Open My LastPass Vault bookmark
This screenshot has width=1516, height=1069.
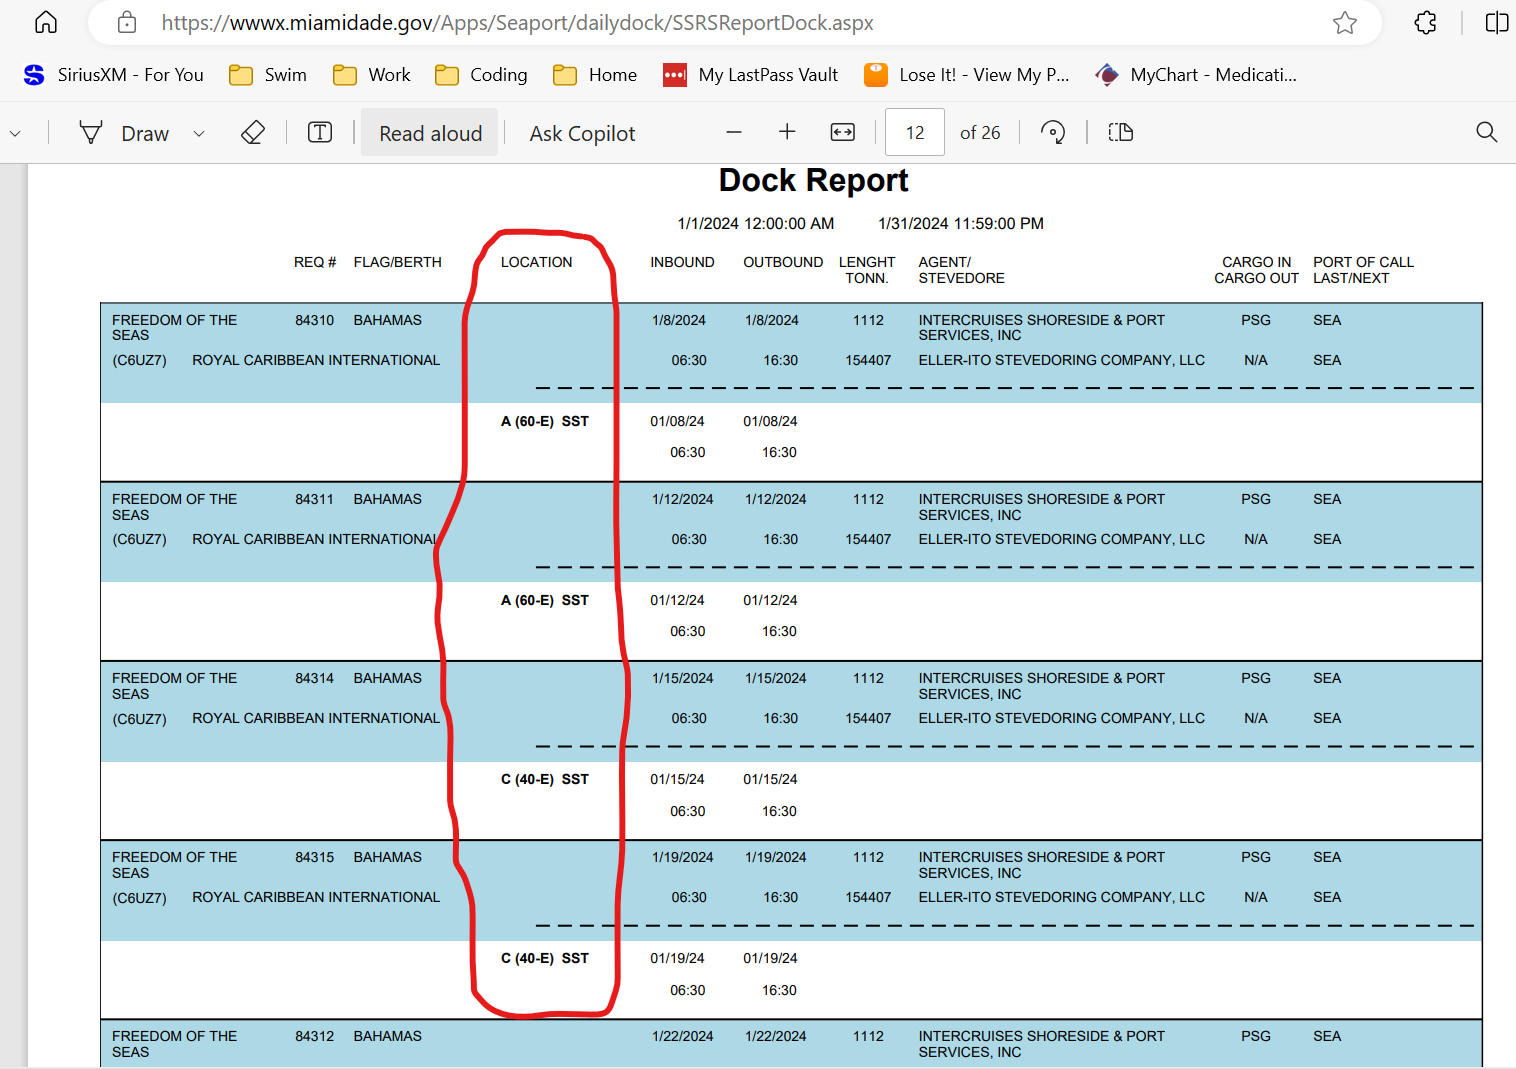click(750, 74)
